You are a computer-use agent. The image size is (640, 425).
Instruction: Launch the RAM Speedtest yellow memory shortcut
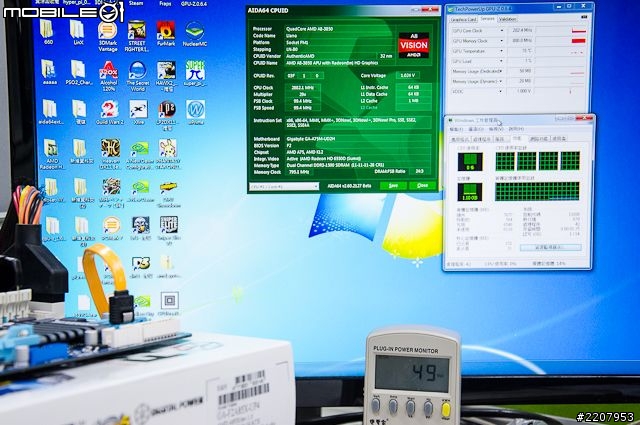click(x=169, y=194)
